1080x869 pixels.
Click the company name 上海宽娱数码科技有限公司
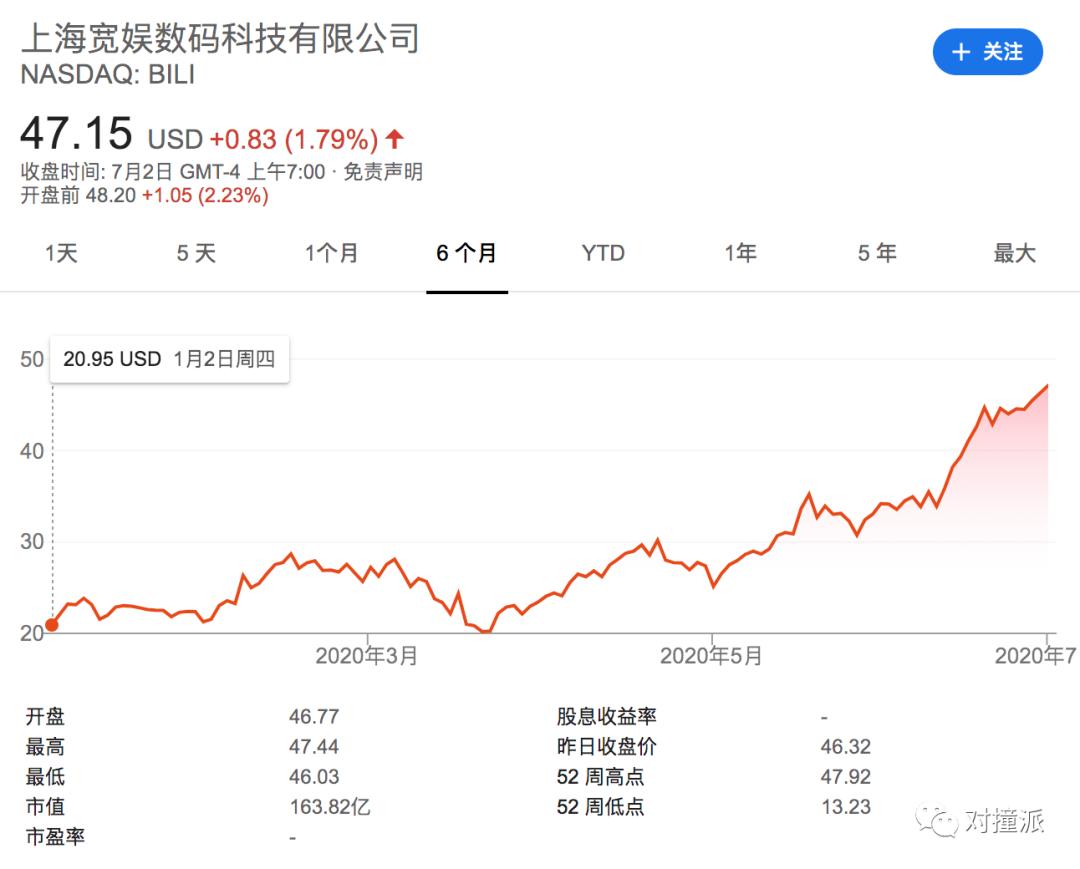tap(220, 38)
